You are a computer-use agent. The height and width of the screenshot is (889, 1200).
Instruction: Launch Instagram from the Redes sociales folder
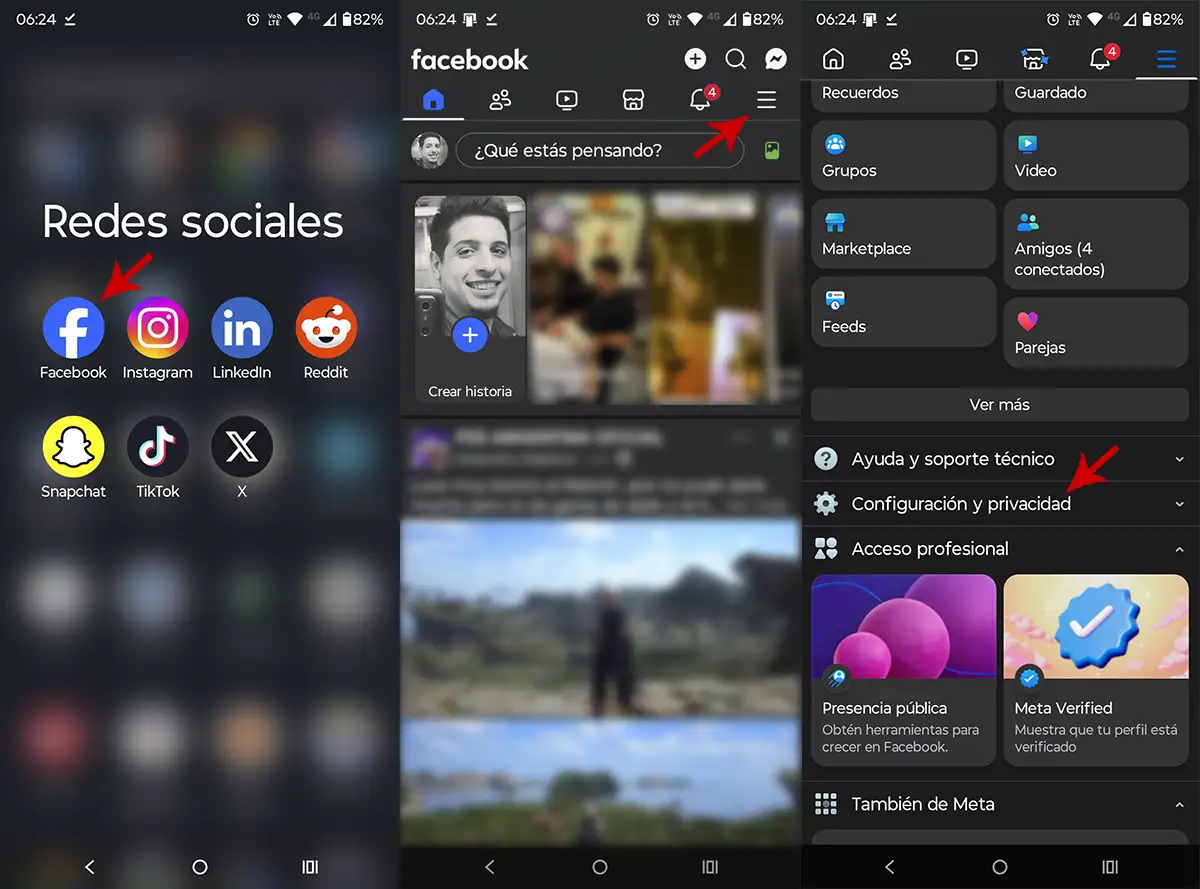click(x=157, y=328)
